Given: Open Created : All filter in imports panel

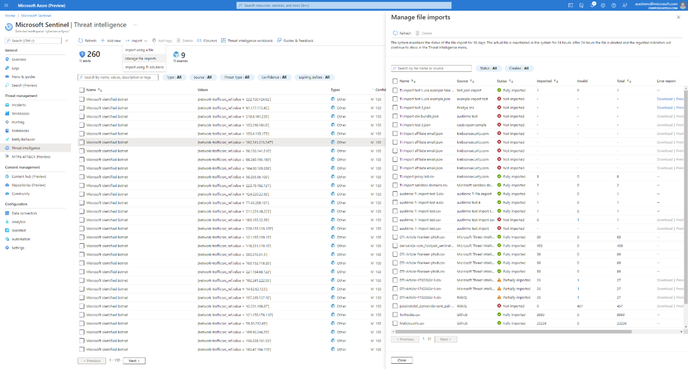Looking at the screenshot, I should coord(519,68).
